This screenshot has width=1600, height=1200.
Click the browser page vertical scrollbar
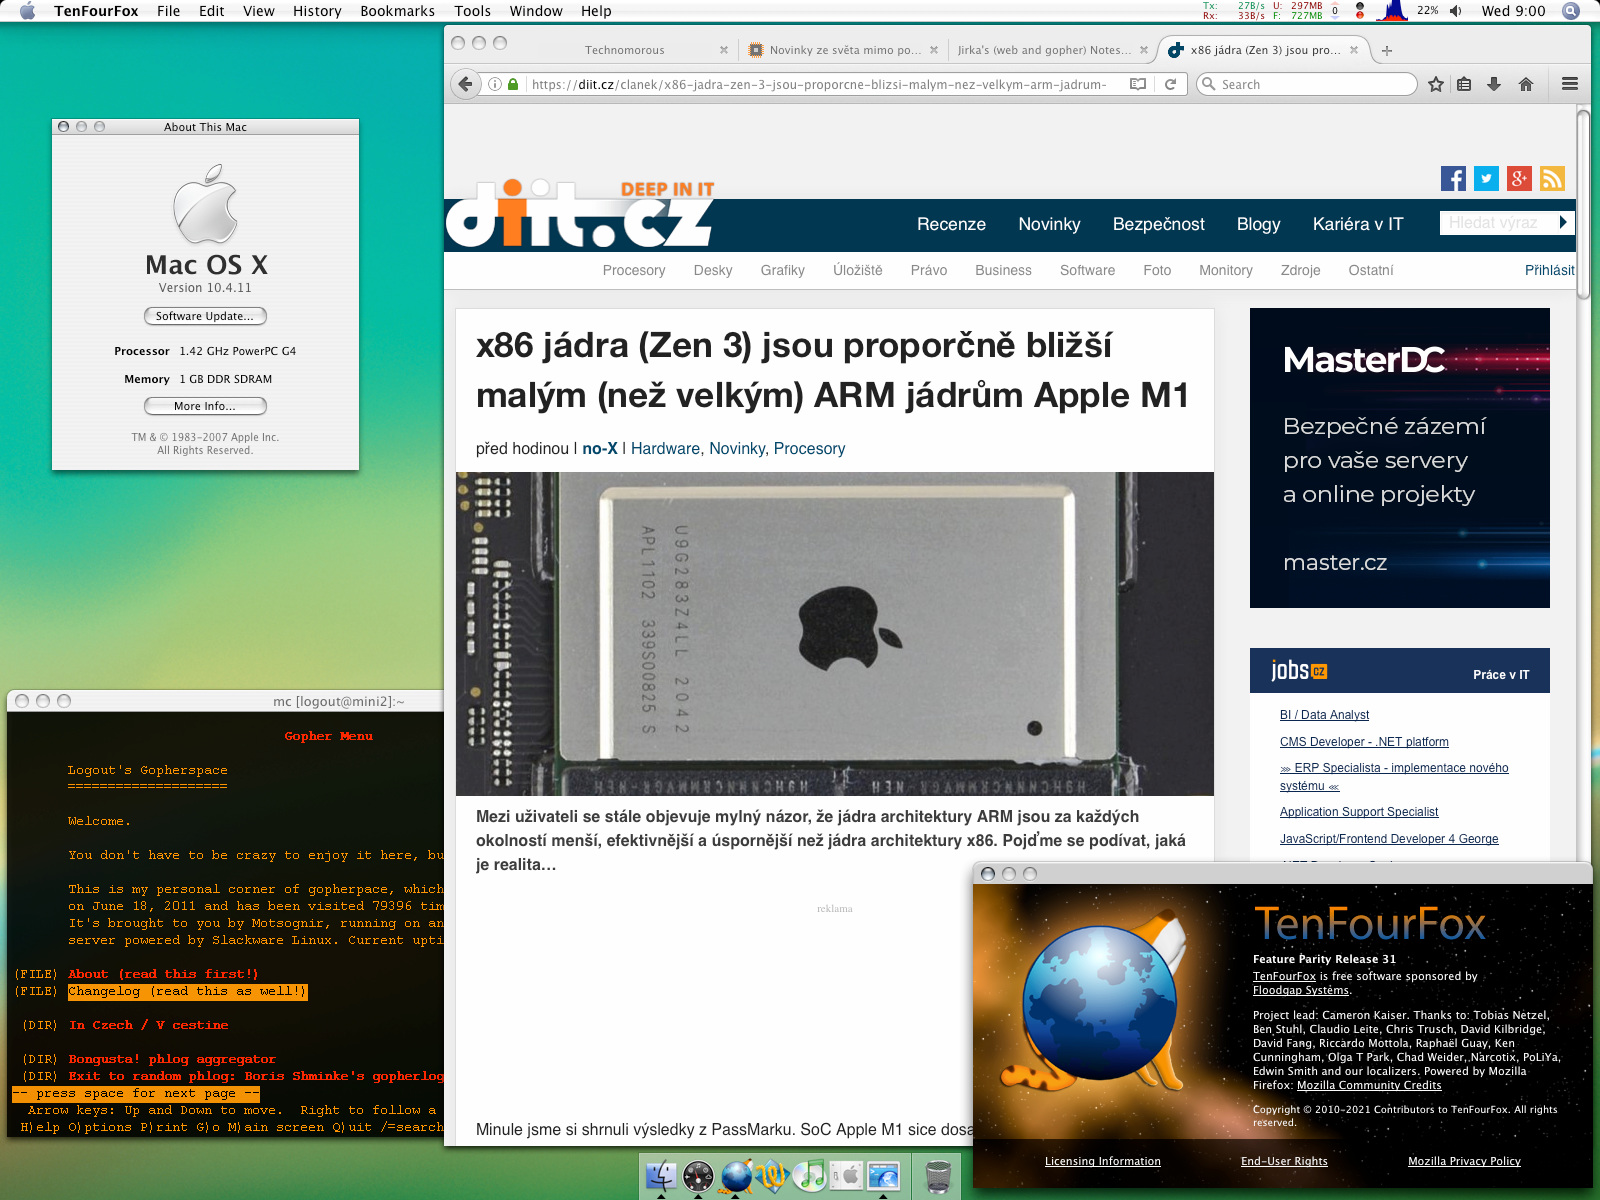coord(1583,205)
